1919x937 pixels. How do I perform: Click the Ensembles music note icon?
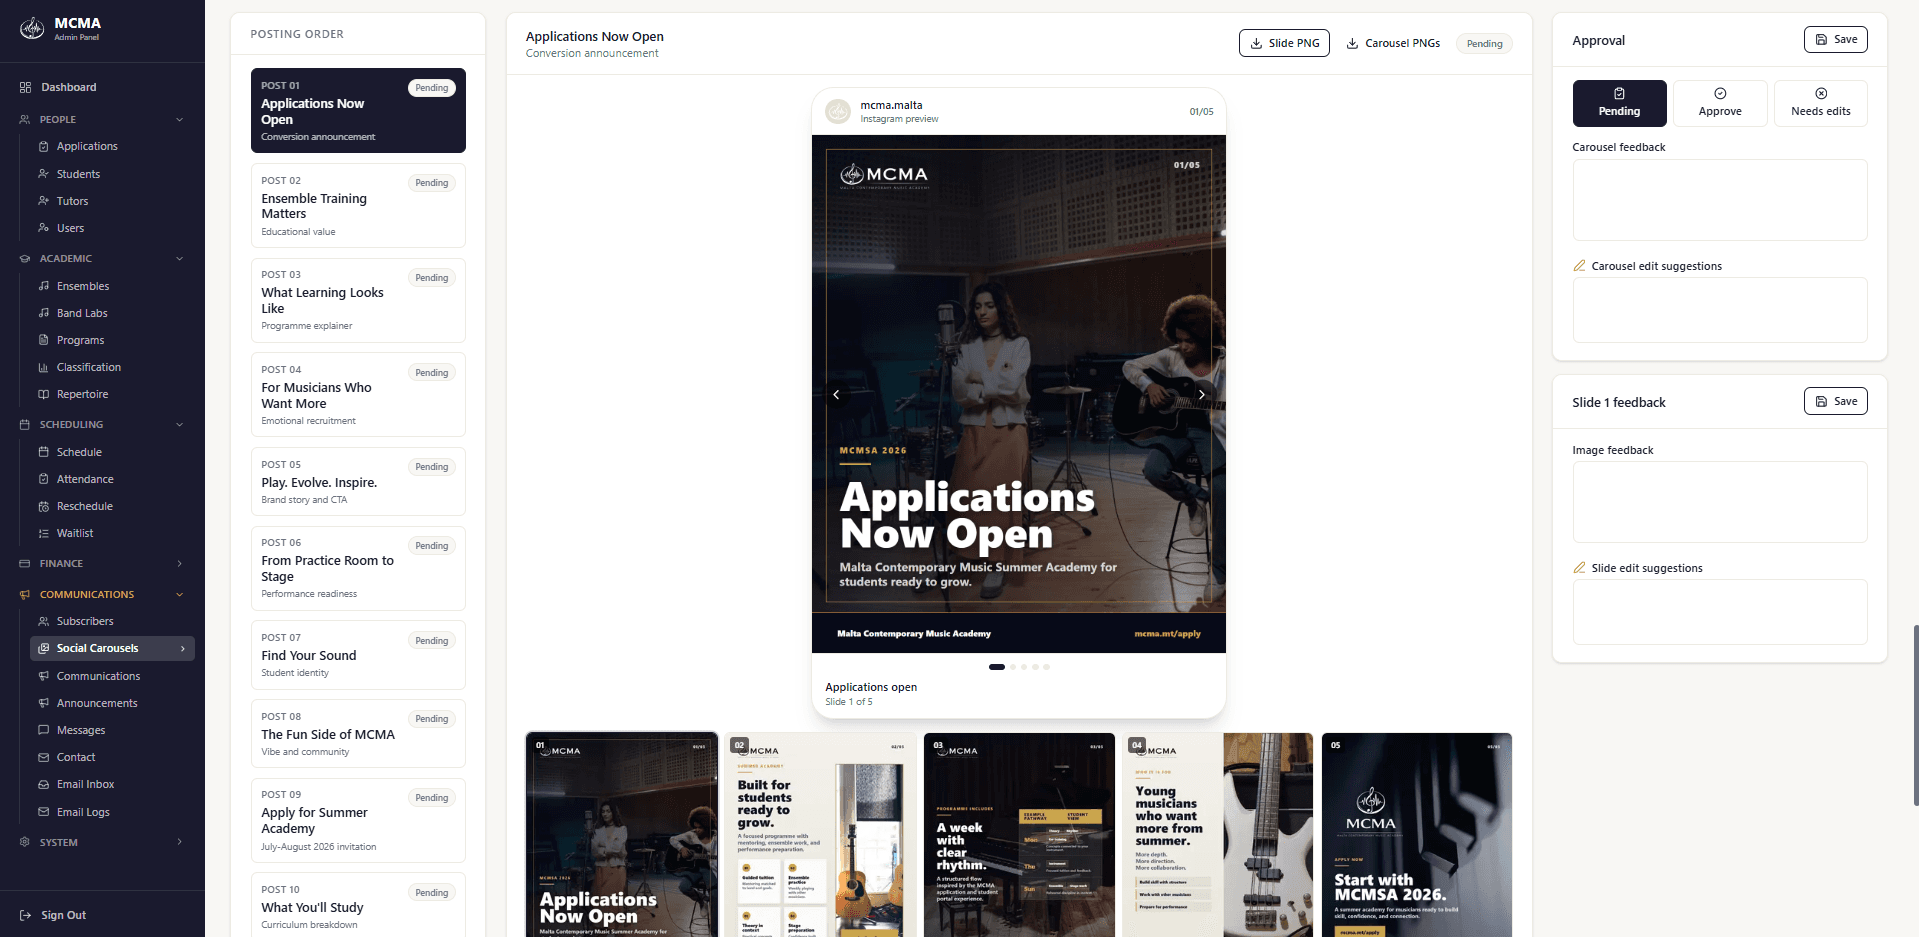tap(43, 286)
